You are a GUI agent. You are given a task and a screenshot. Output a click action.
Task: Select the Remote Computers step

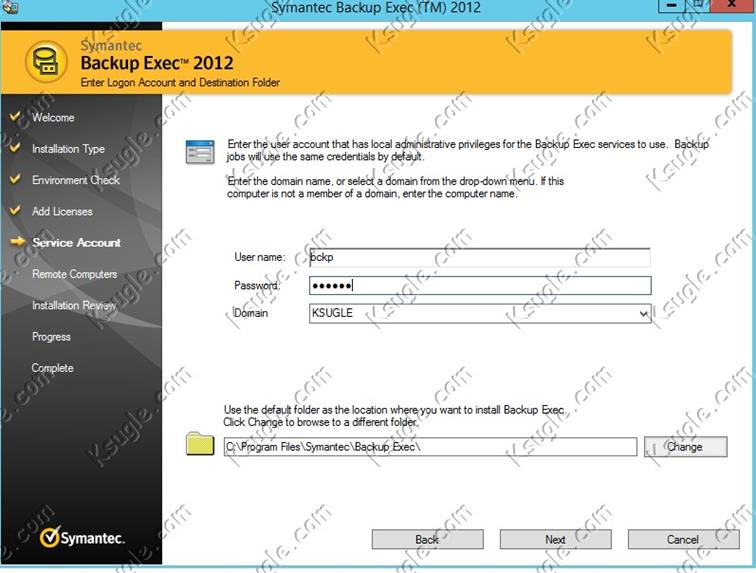[x=75, y=274]
